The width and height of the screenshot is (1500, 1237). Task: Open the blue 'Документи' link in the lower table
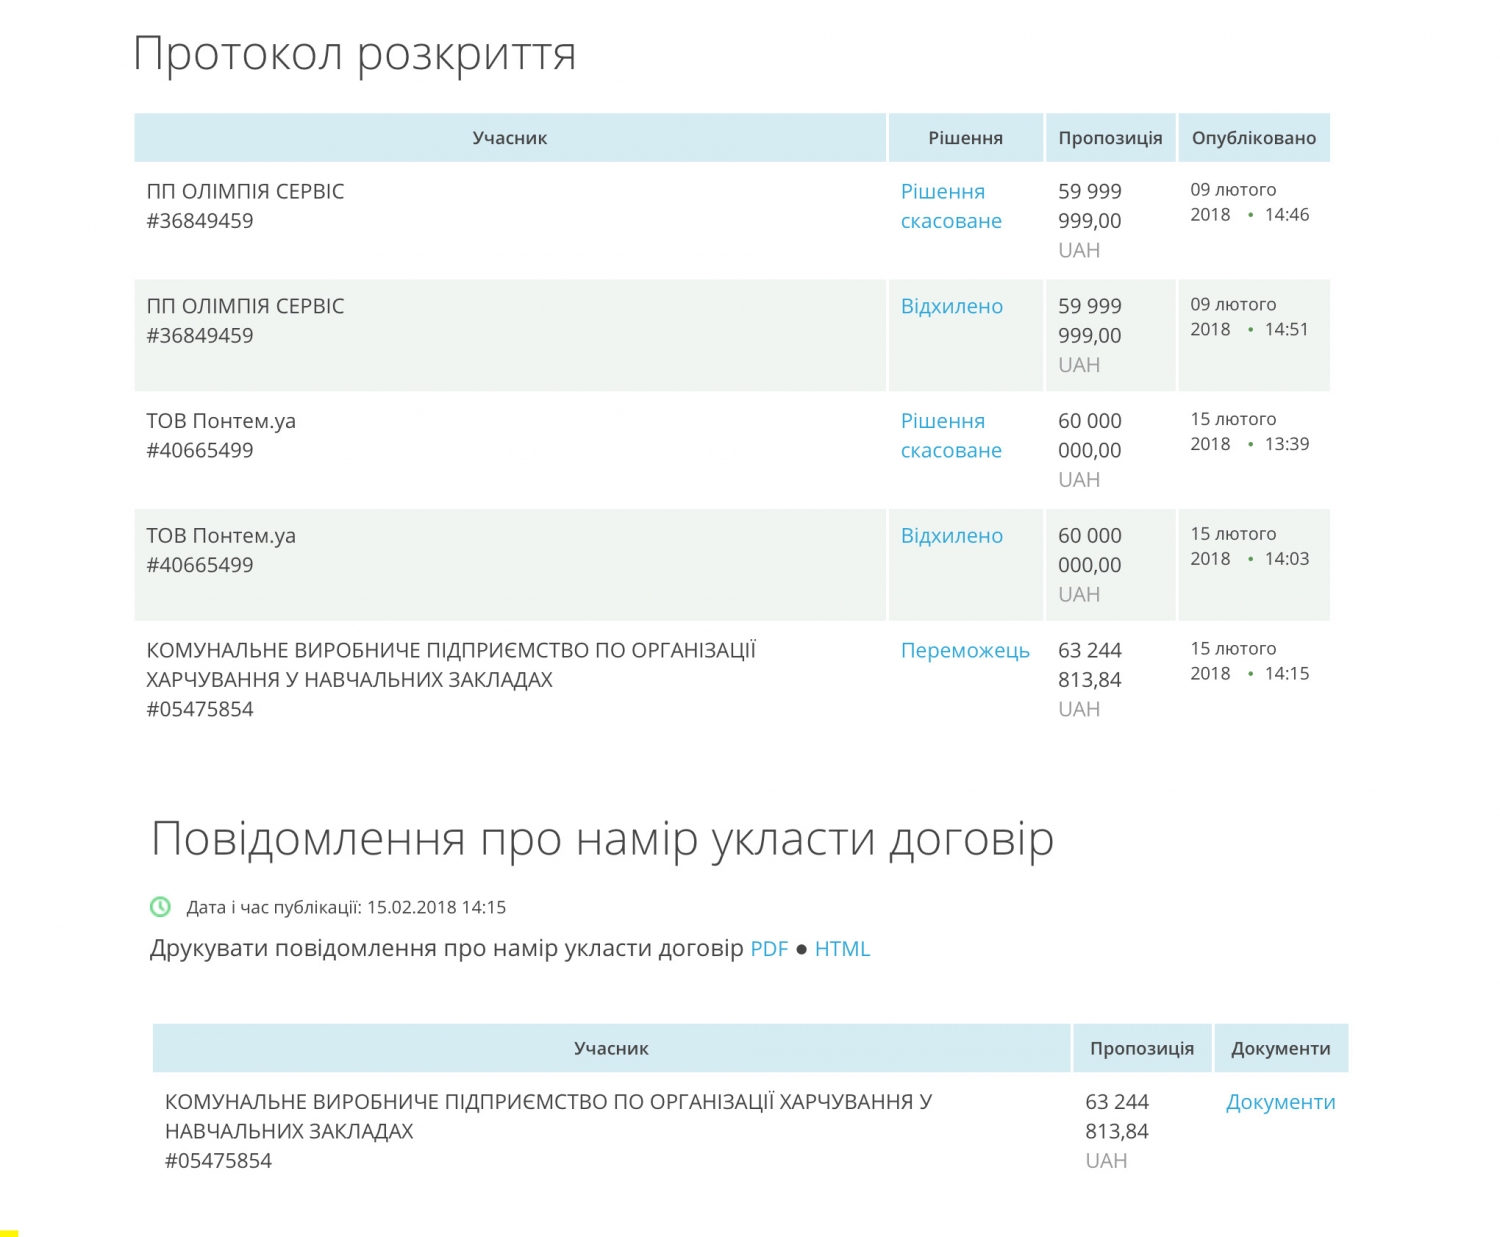pyautogui.click(x=1280, y=1102)
